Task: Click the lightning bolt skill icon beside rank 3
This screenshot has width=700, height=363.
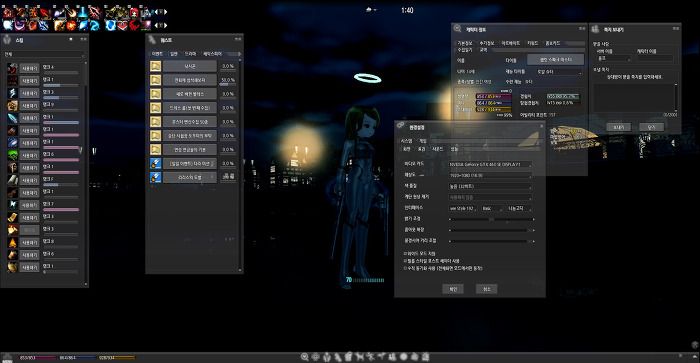Action: point(12,93)
